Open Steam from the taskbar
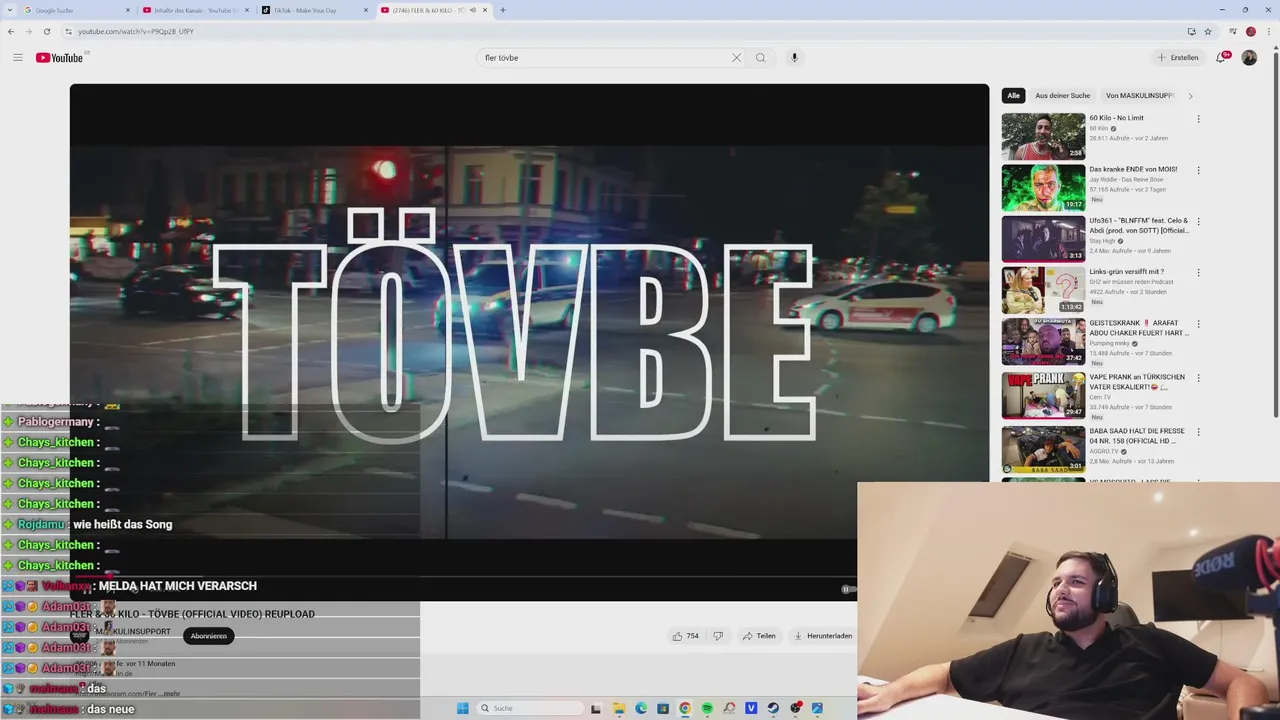Image resolution: width=1280 pixels, height=720 pixels. point(773,708)
